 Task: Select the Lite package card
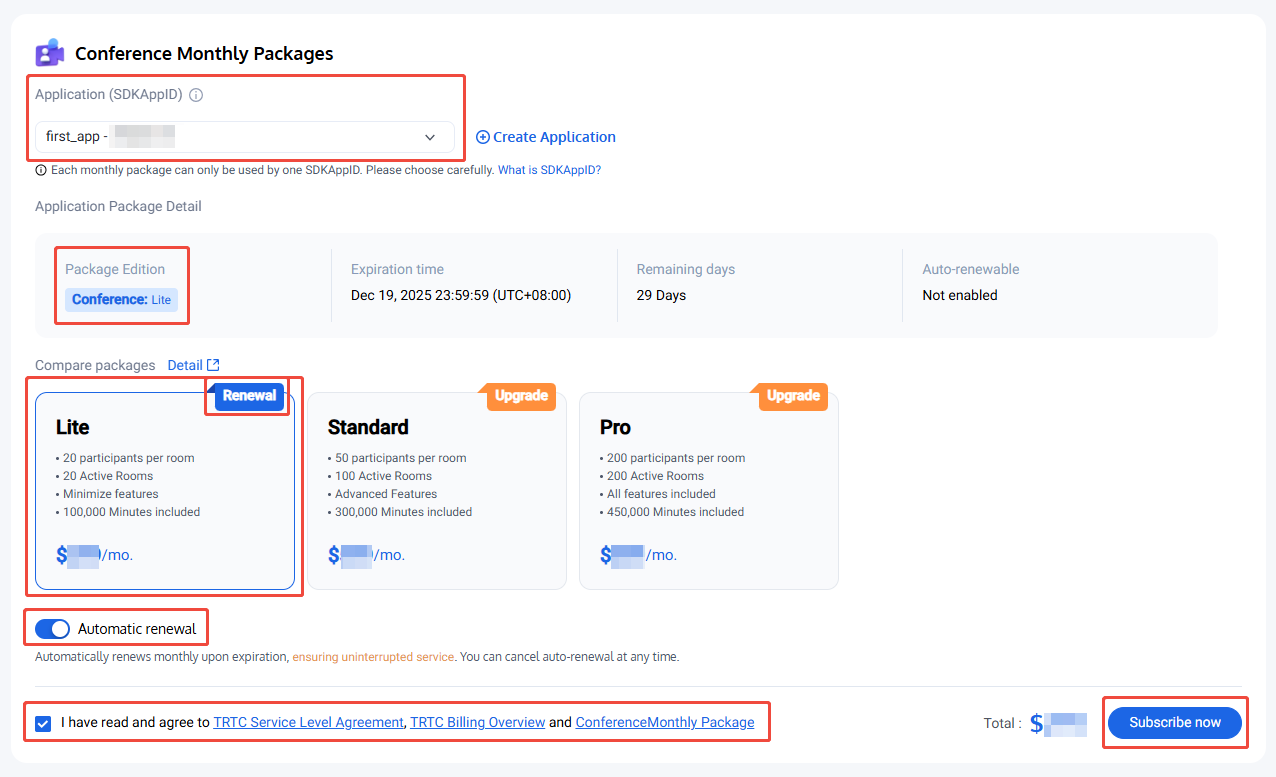pos(165,490)
